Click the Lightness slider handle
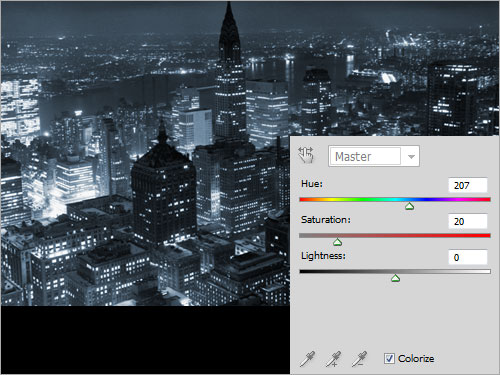The width and height of the screenshot is (500, 375). pyautogui.click(x=395, y=278)
